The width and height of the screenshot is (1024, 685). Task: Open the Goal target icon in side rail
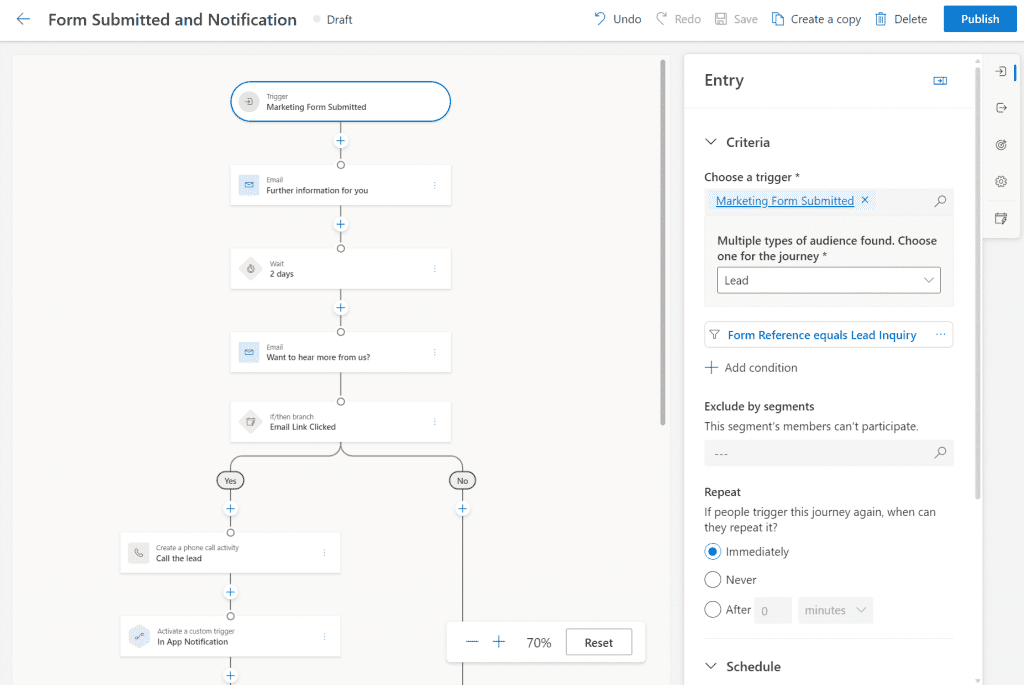1001,145
